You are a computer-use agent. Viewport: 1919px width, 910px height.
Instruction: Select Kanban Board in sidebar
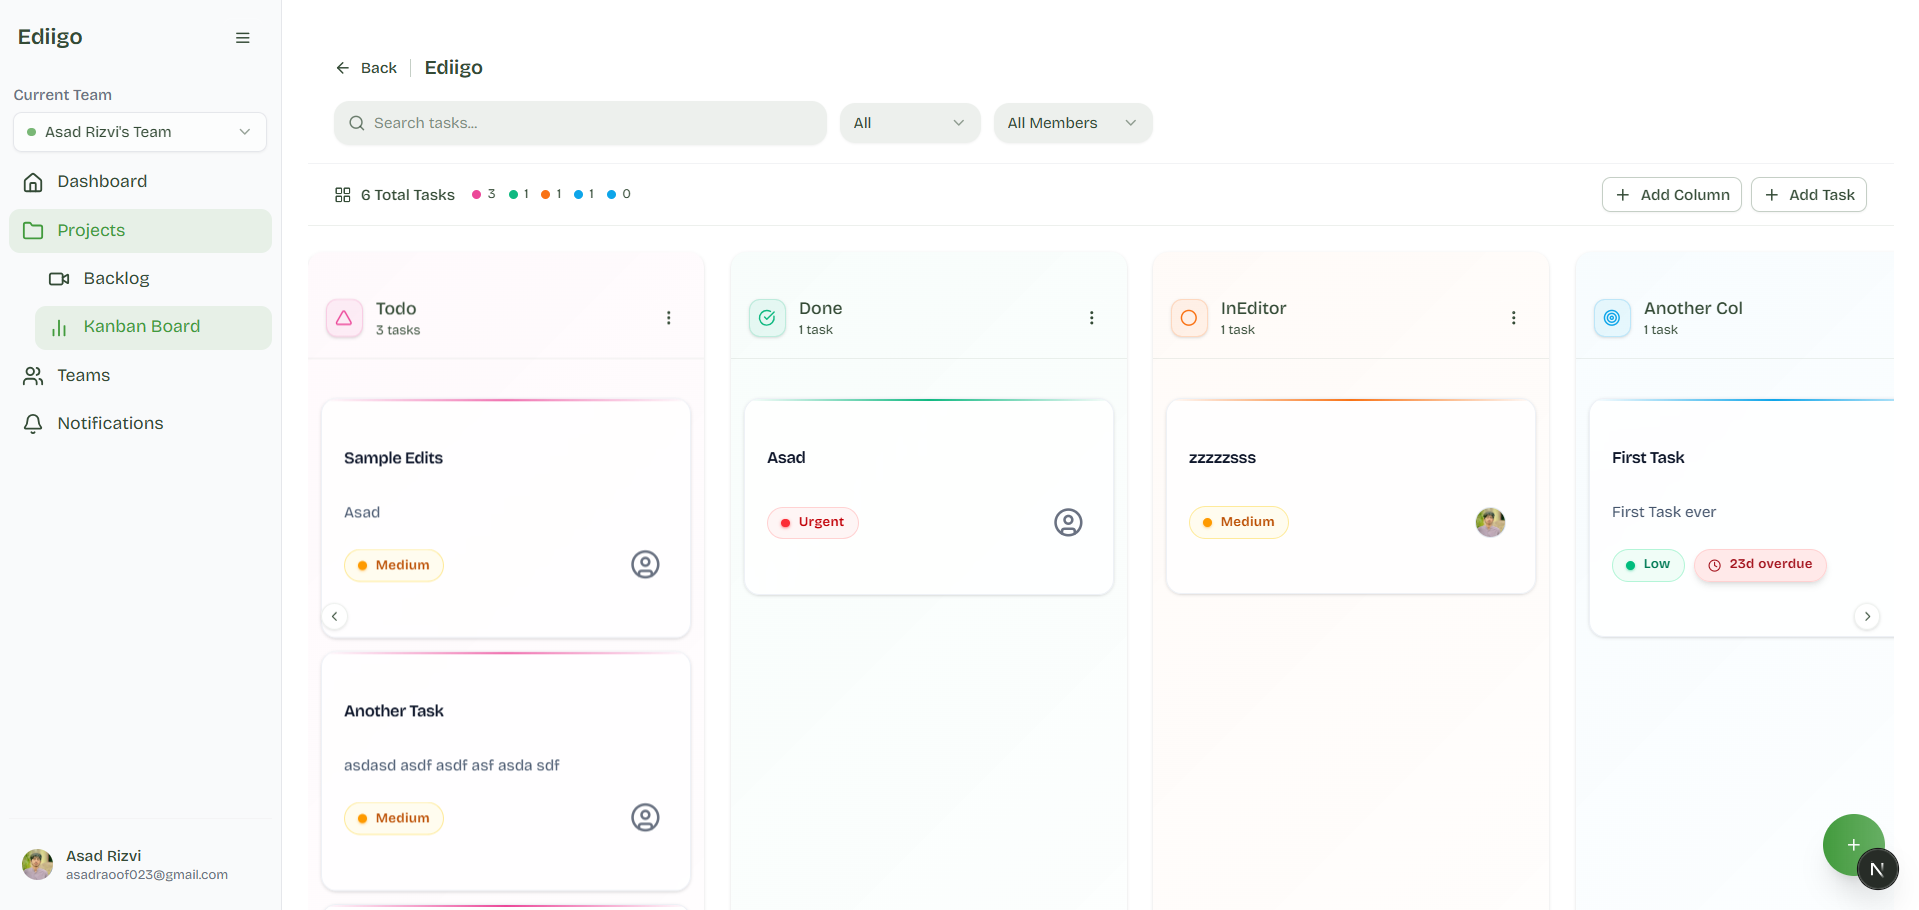click(153, 327)
